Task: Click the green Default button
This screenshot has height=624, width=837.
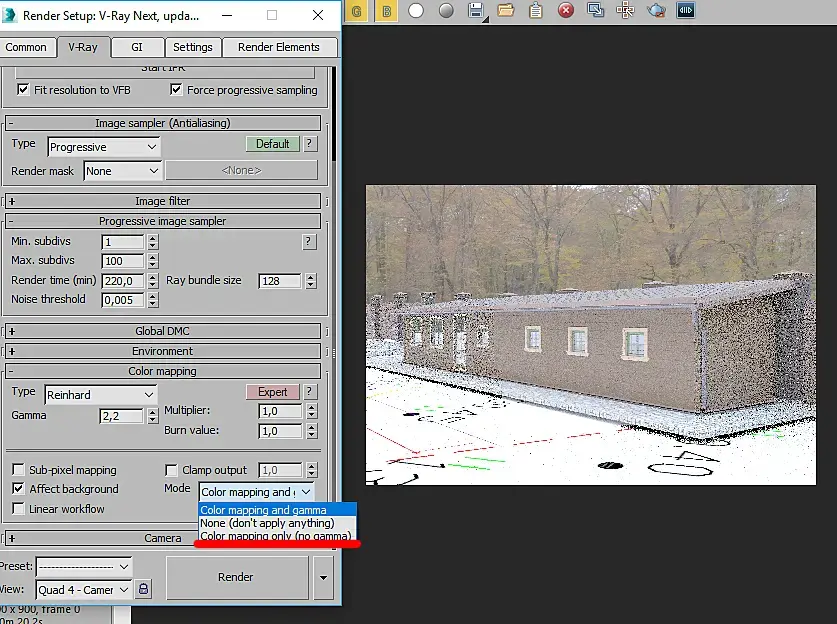Action: 273,144
